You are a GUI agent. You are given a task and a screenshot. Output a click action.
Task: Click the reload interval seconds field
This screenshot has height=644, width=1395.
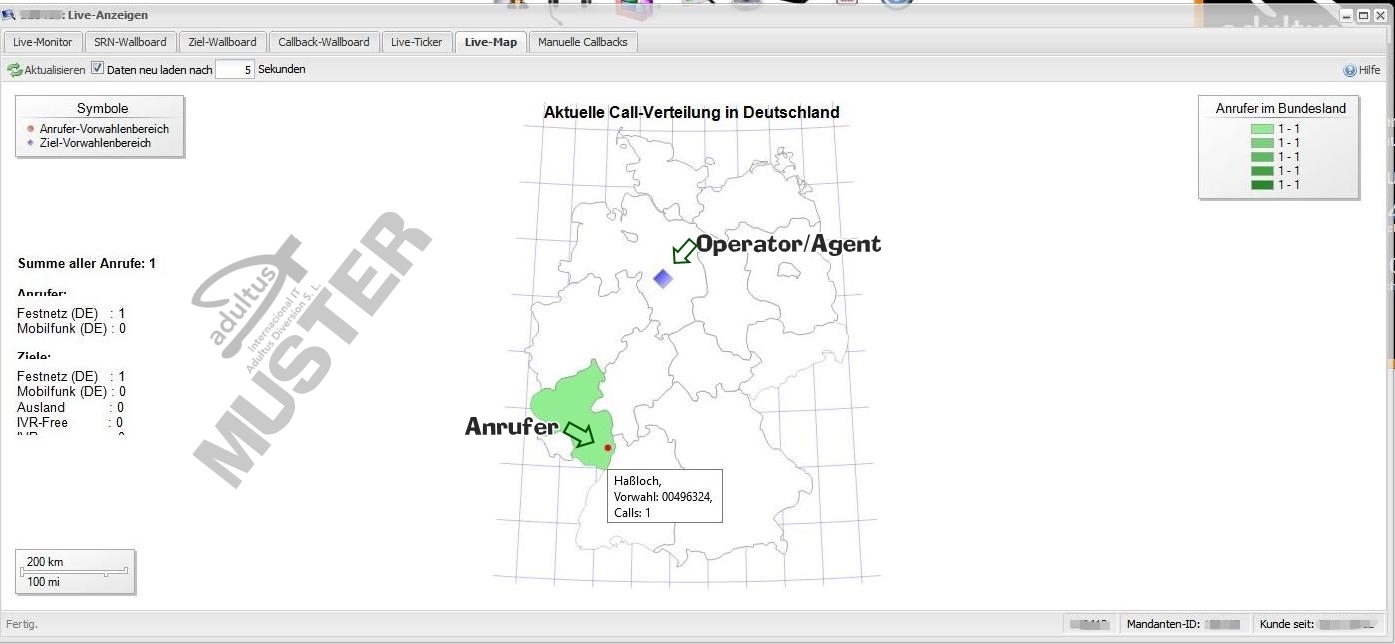click(x=235, y=70)
